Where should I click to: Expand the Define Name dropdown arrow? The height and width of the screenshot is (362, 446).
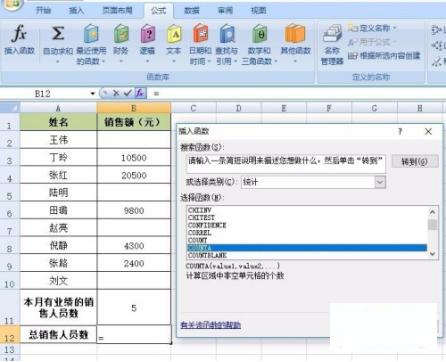(395, 28)
